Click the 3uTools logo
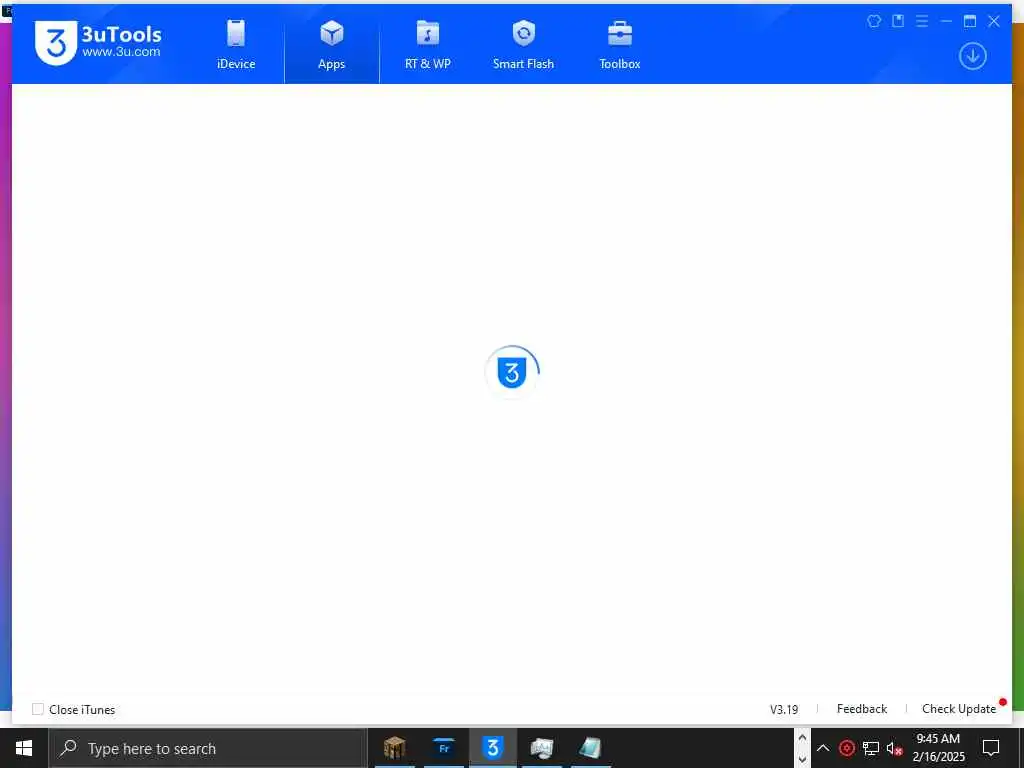 [98, 42]
